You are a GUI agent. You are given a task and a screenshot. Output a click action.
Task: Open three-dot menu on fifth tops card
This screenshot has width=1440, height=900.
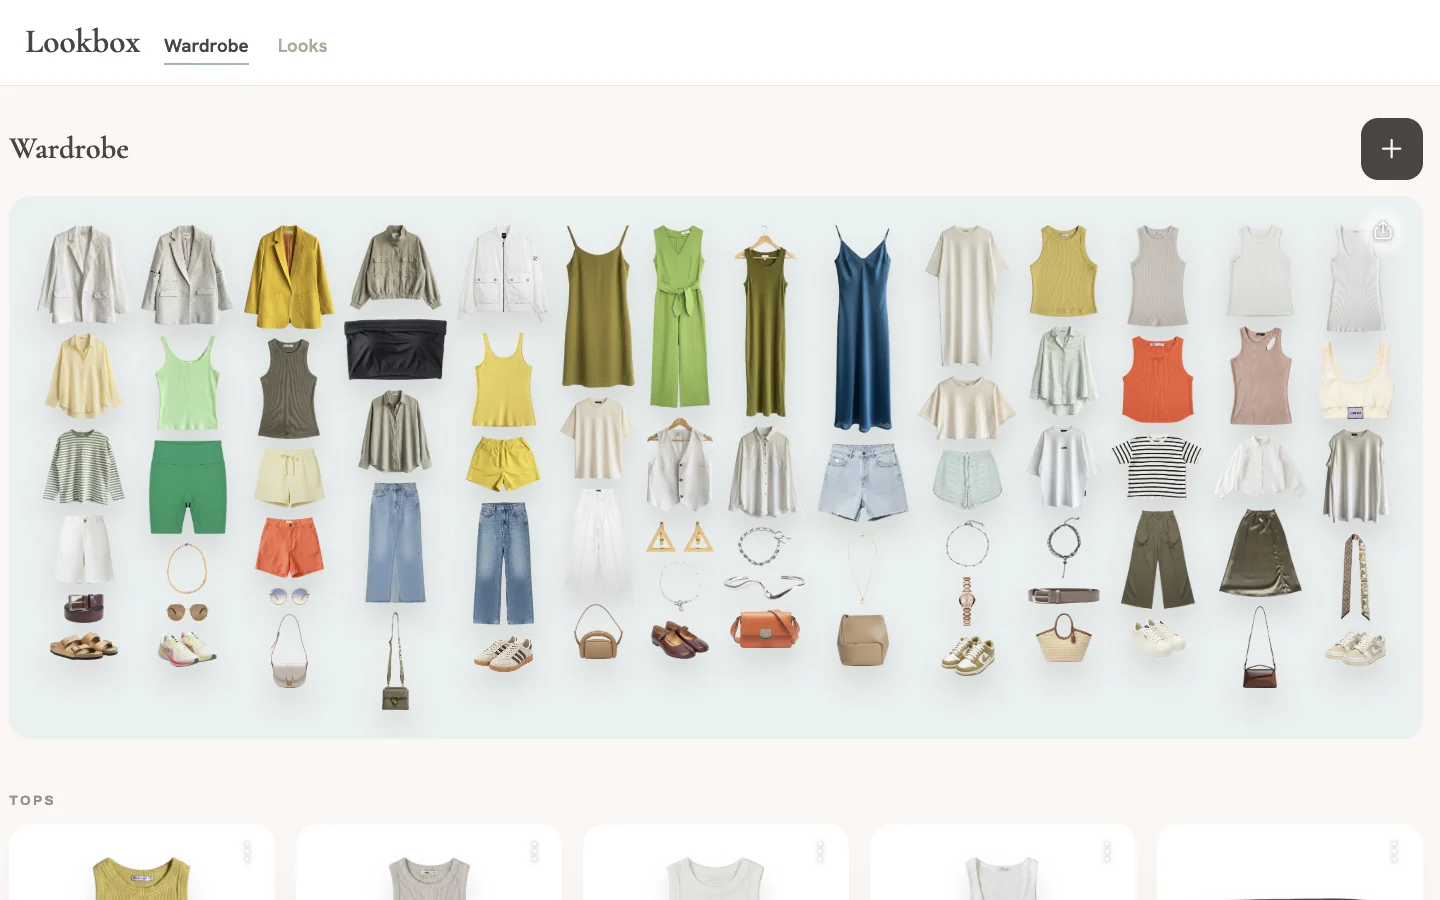coord(1394,852)
